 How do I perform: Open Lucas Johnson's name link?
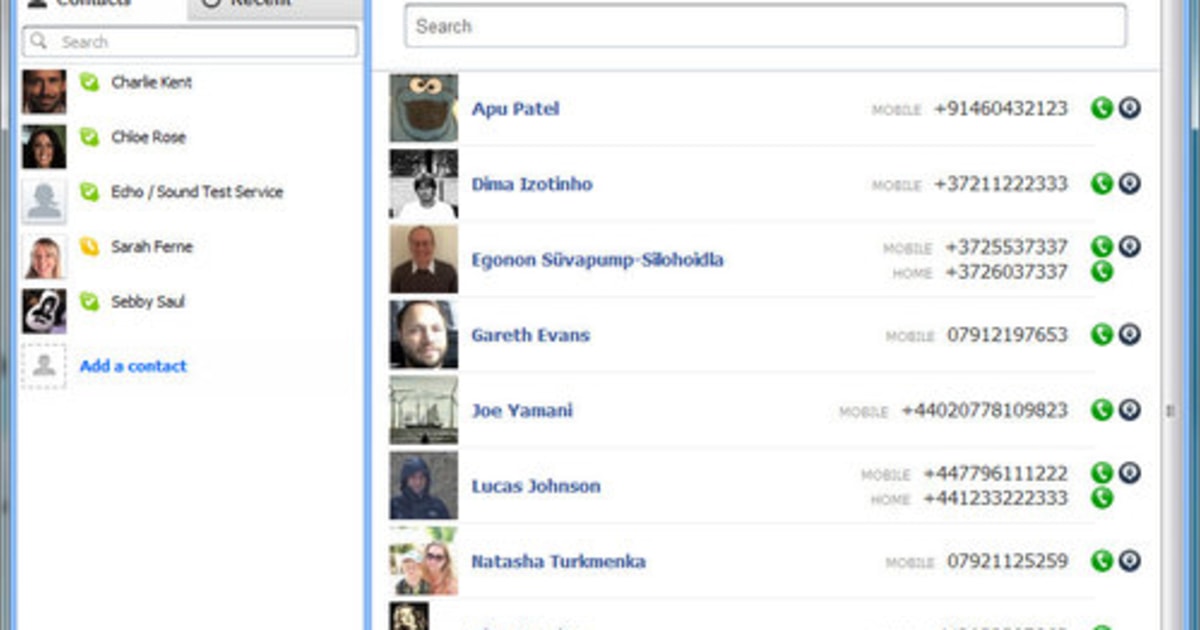[536, 486]
